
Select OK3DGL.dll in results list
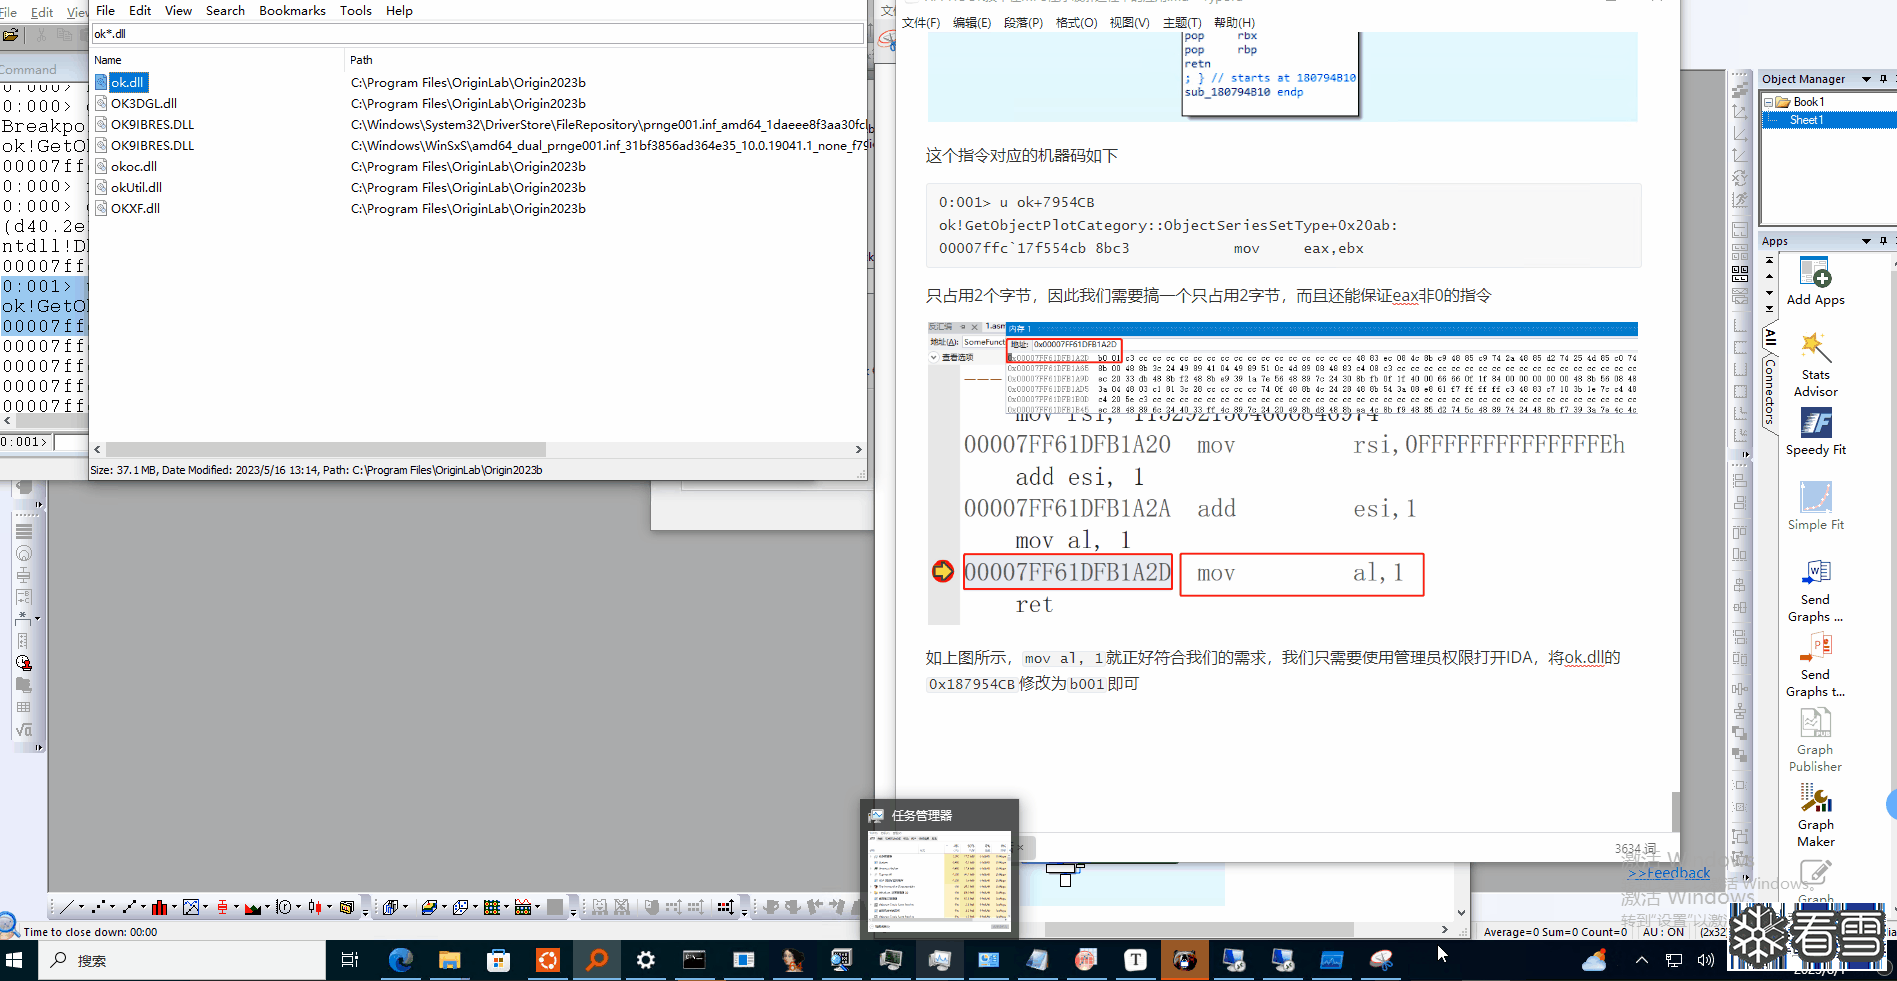click(x=143, y=103)
